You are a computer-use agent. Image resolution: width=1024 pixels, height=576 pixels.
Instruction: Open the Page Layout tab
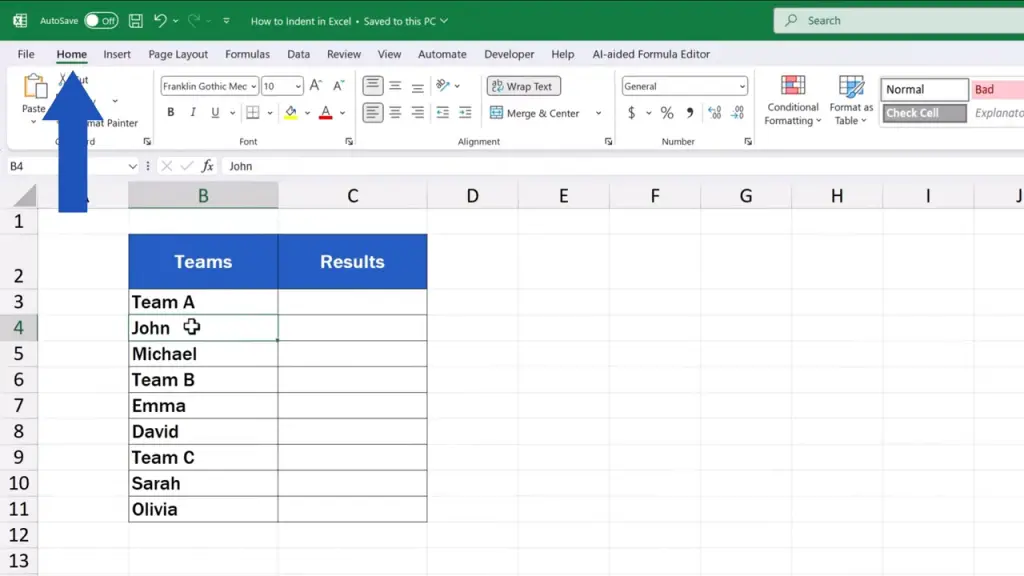(178, 54)
